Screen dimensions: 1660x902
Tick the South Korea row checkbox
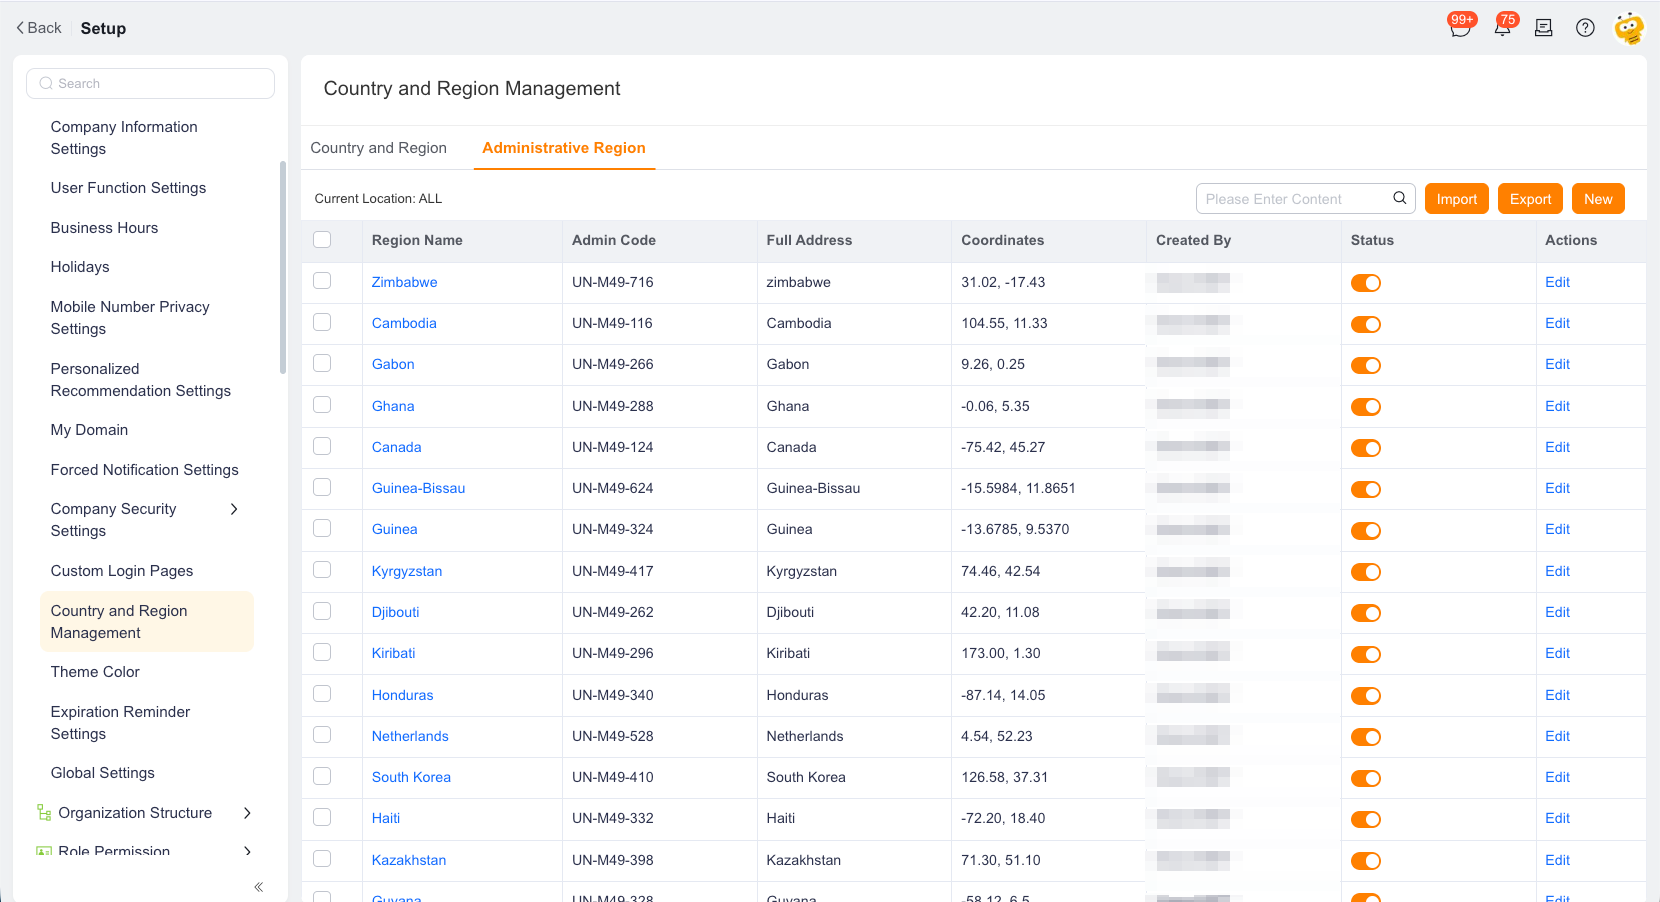[322, 776]
